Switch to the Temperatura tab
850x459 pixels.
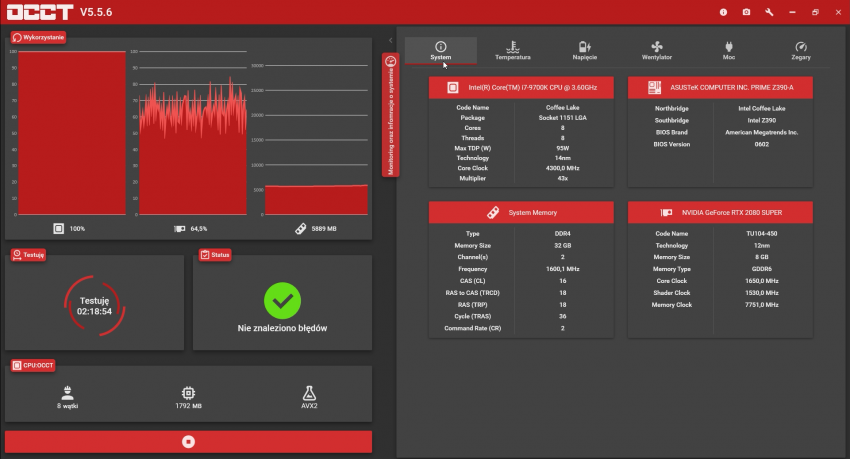click(512, 51)
